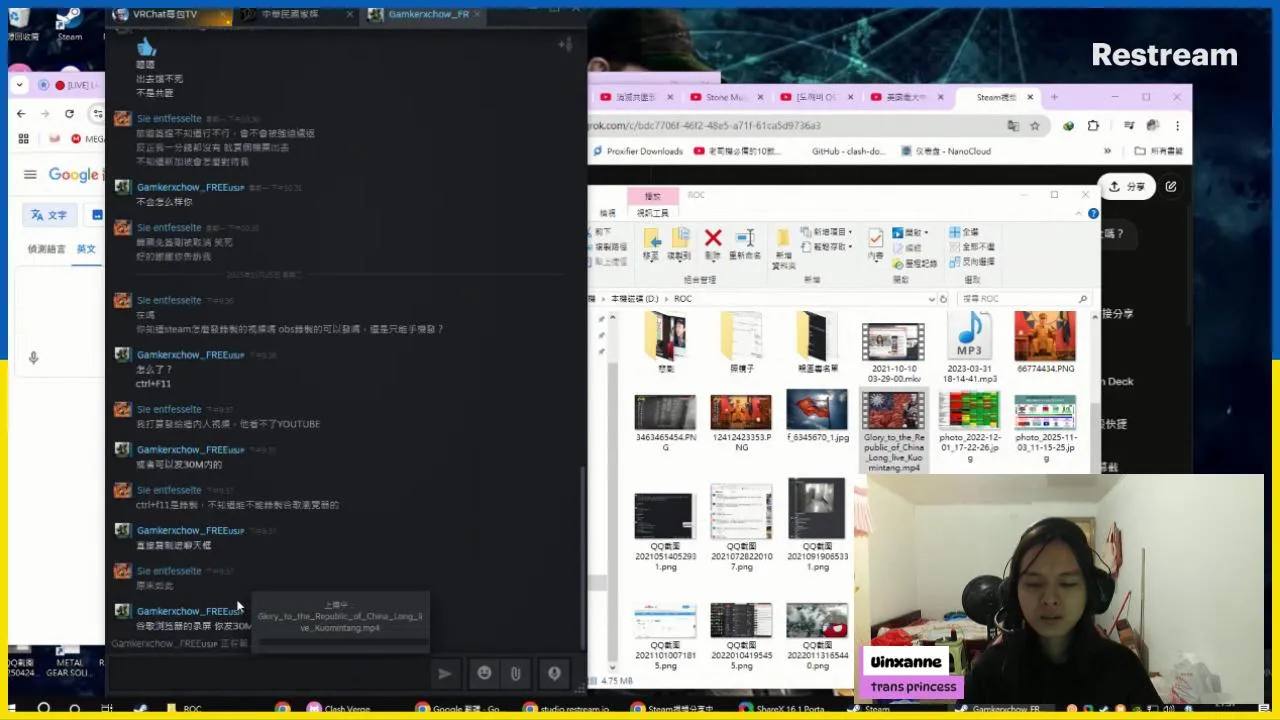Click Select all in the Explorer ribbon
Viewport: 1280px width, 720px height.
point(964,232)
